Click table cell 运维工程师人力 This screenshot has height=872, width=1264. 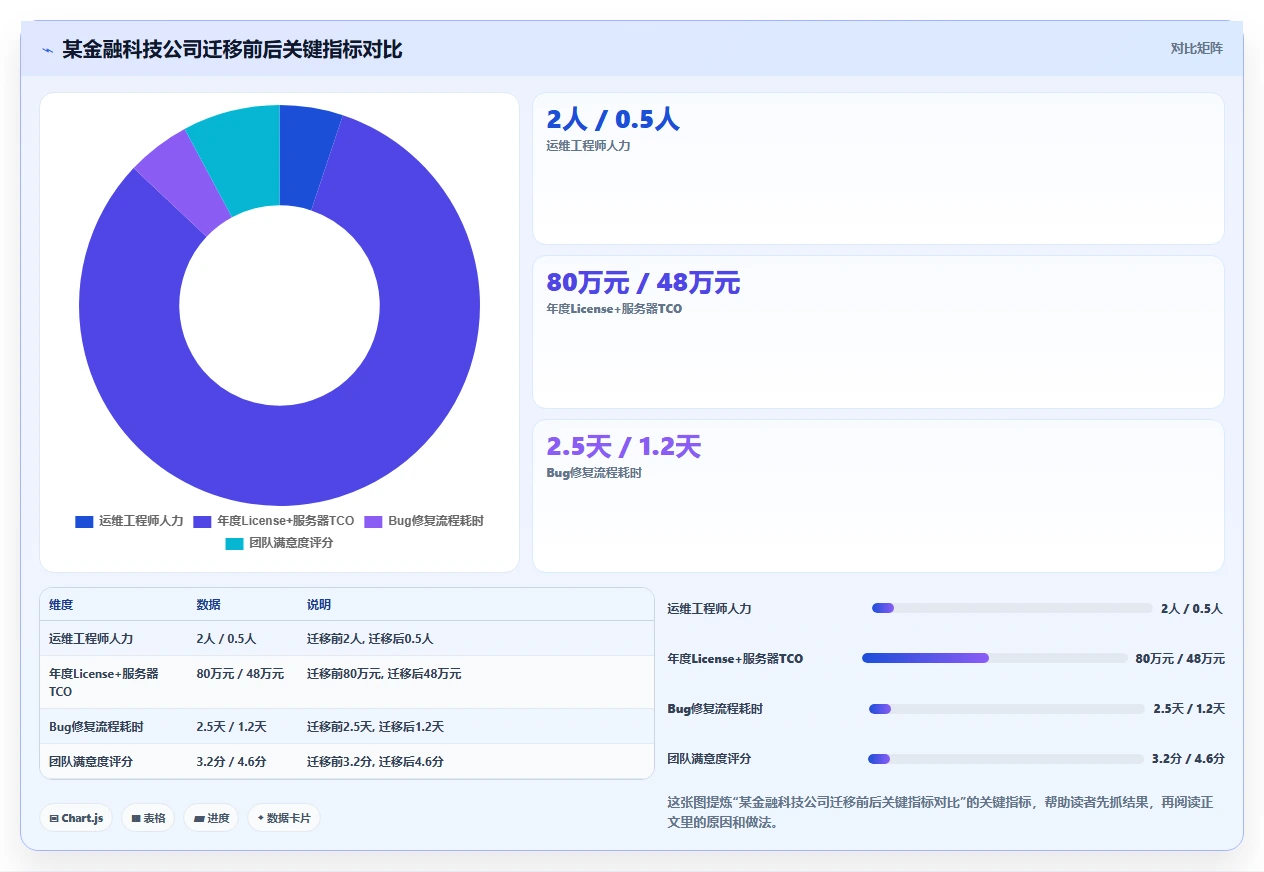(91, 638)
